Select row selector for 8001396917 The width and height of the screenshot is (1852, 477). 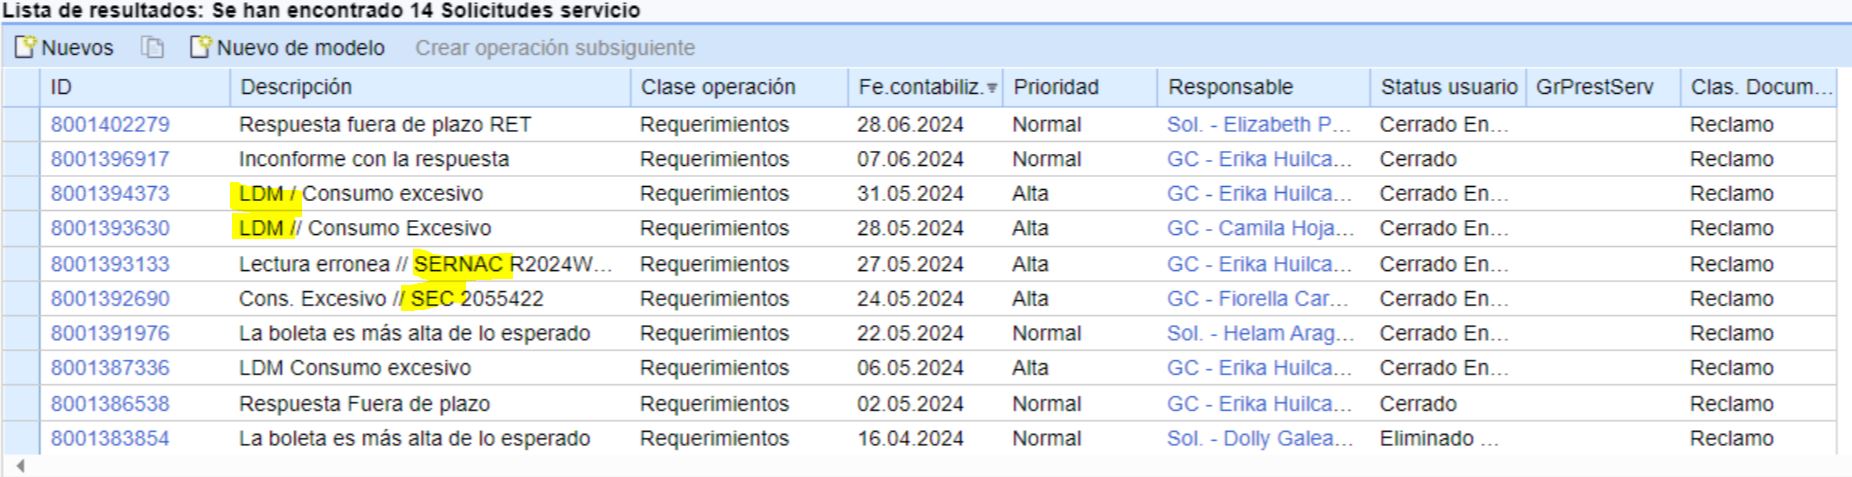pyautogui.click(x=20, y=159)
